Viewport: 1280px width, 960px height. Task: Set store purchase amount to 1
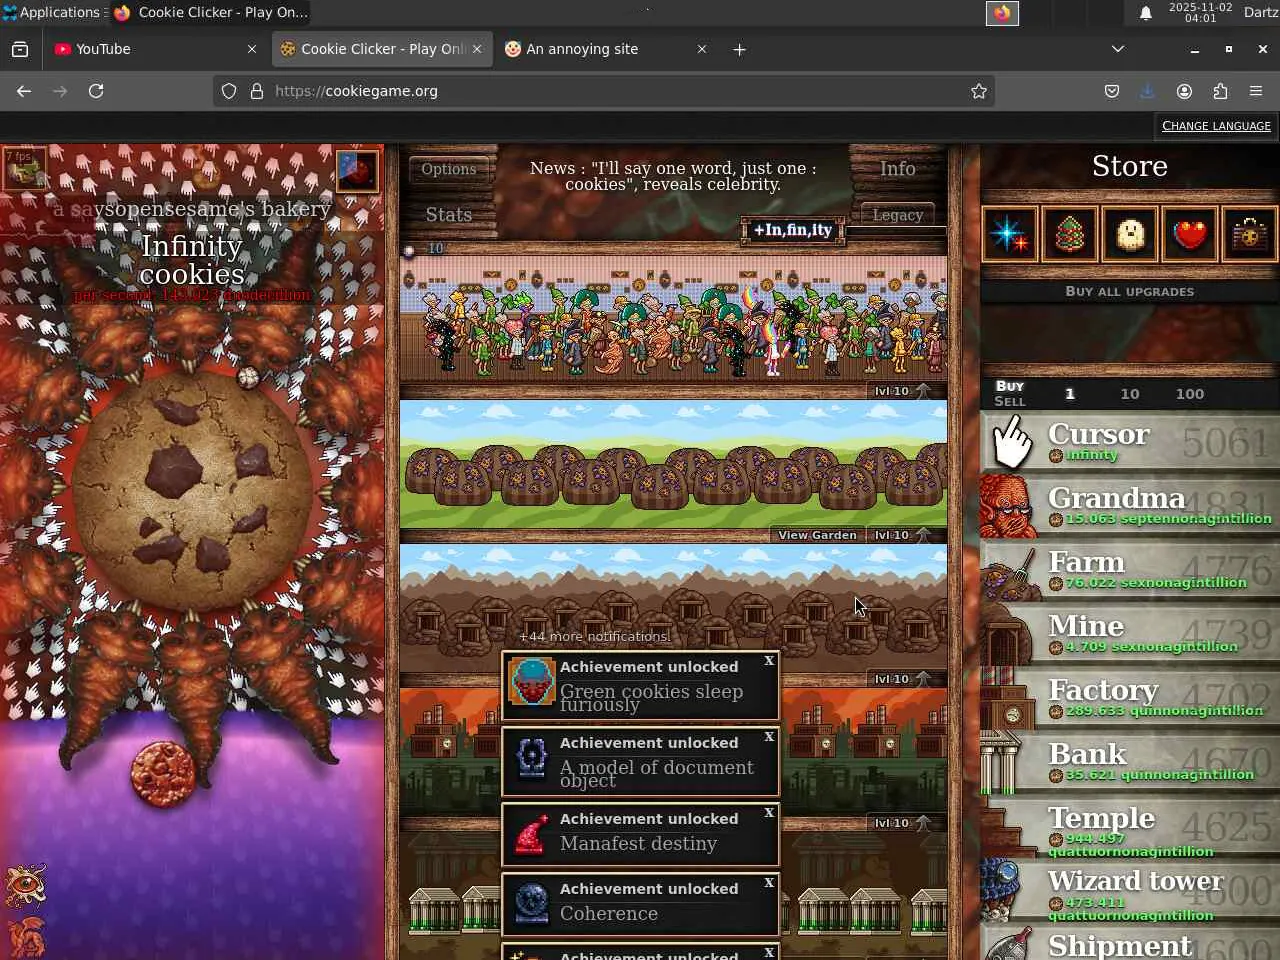(1070, 394)
